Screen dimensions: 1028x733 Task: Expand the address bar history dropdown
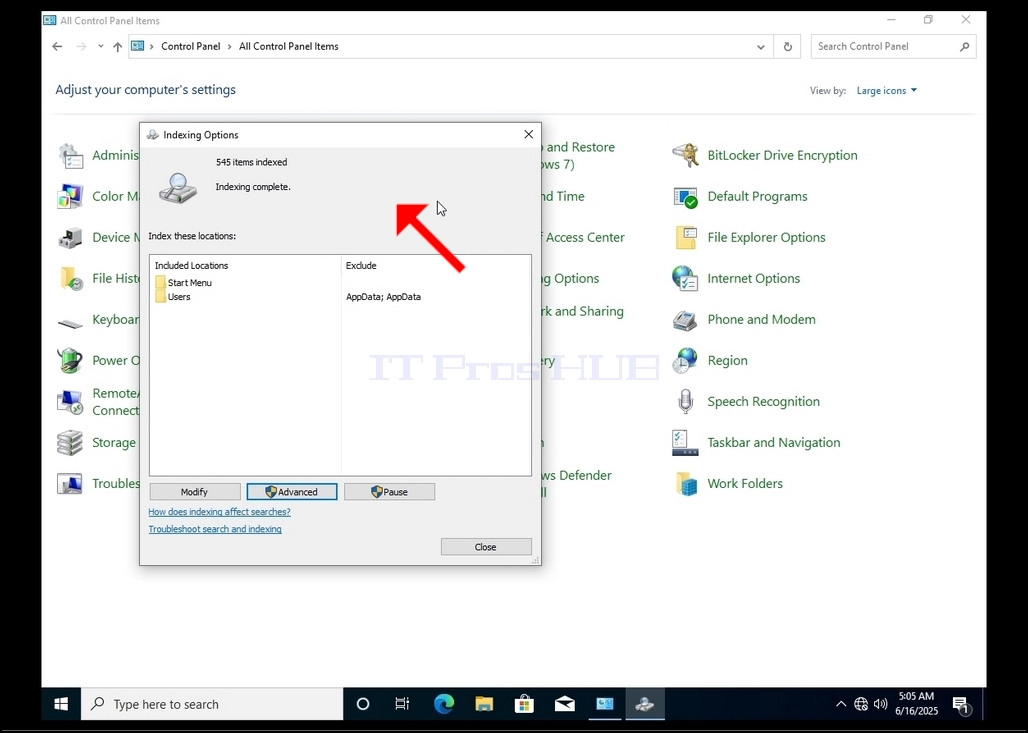point(761,47)
